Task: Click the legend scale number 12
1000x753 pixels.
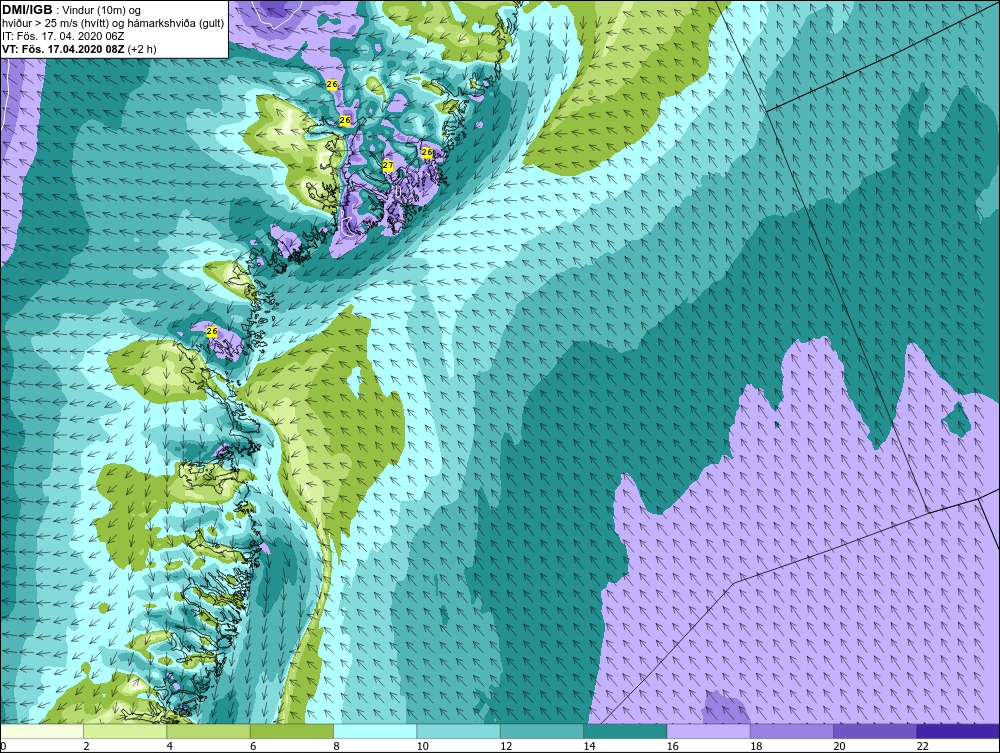Action: 506,746
